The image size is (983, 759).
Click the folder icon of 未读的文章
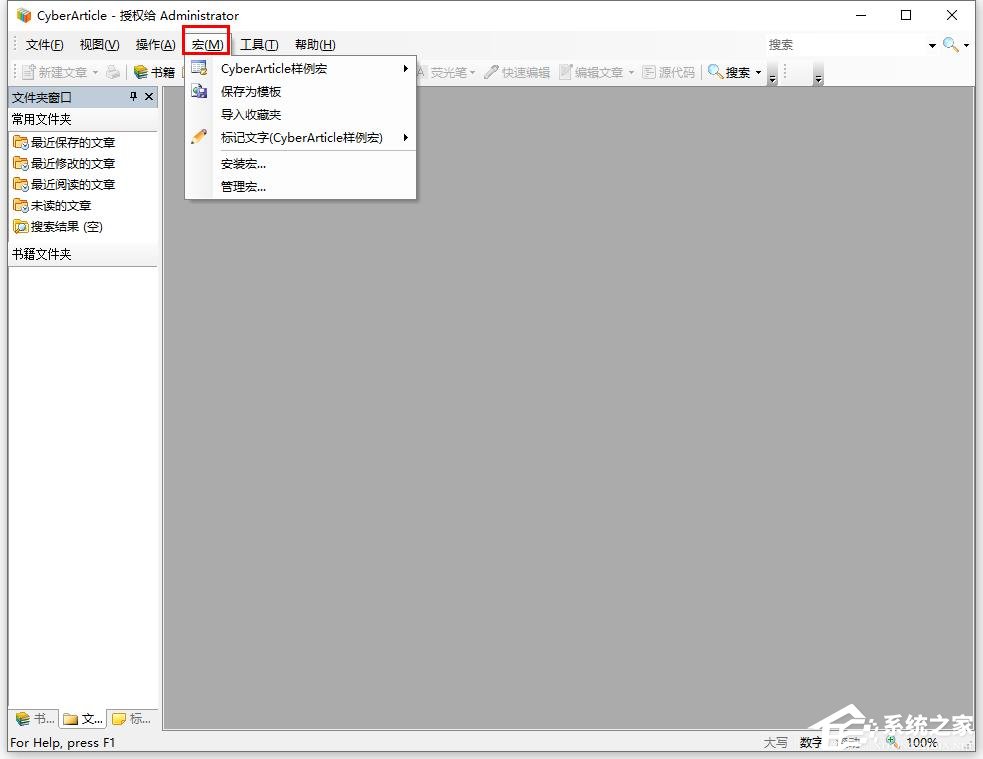[x=21, y=206]
